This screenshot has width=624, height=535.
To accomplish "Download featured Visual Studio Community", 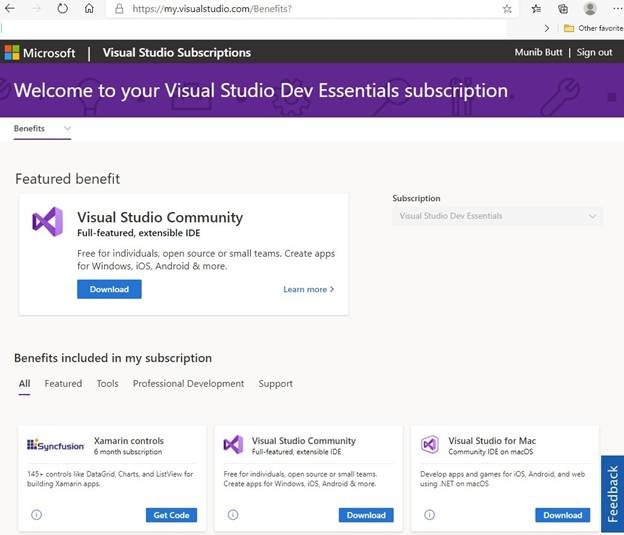I will tap(109, 289).
